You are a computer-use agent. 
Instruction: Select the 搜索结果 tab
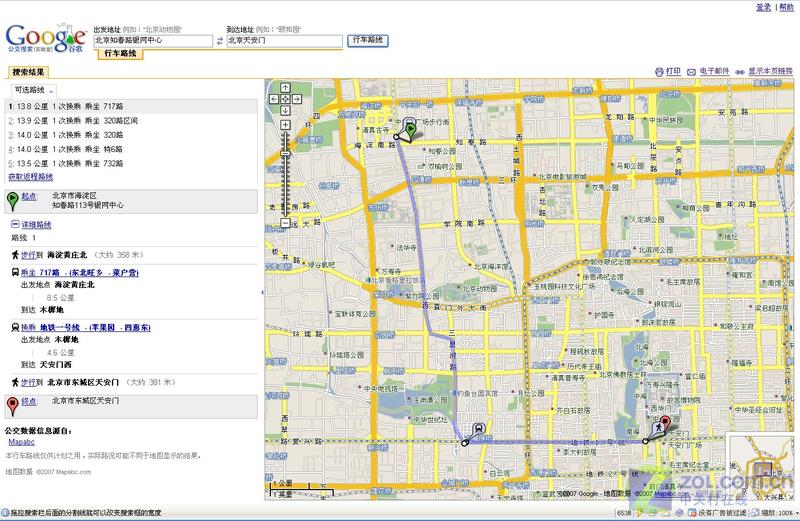click(x=29, y=72)
